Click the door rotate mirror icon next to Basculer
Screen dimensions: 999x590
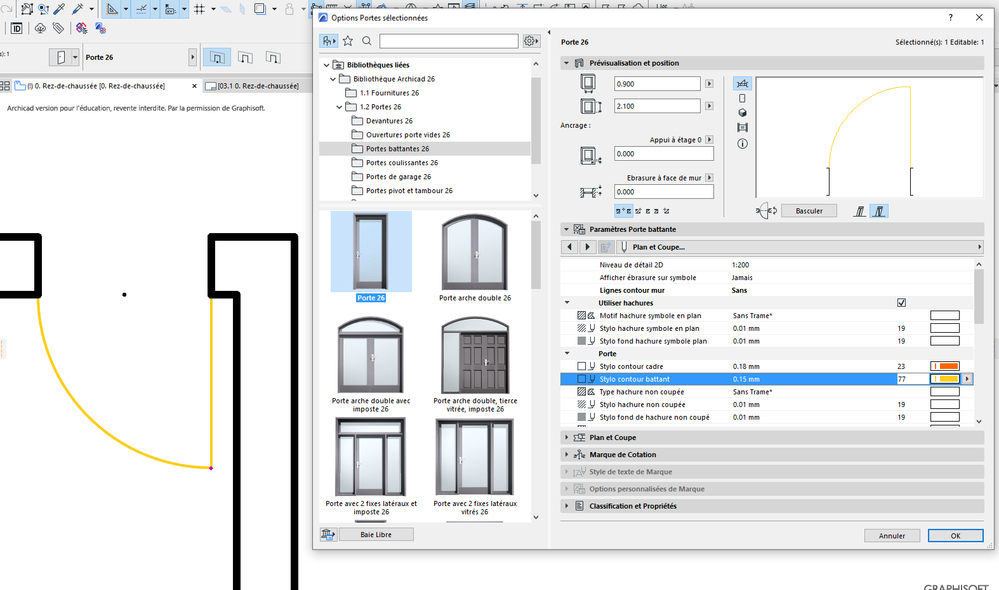click(x=766, y=211)
